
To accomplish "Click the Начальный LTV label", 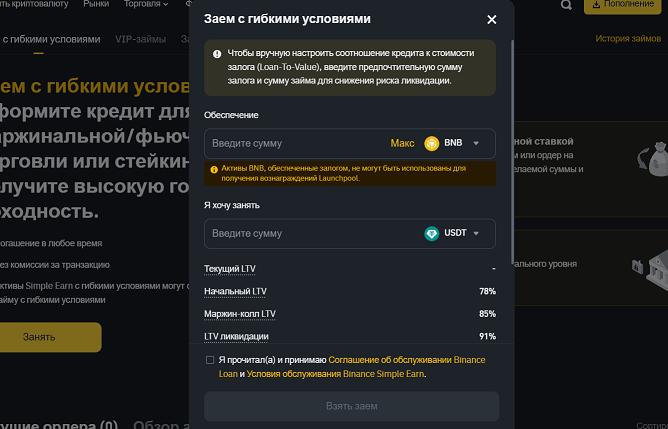I will tap(235, 291).
